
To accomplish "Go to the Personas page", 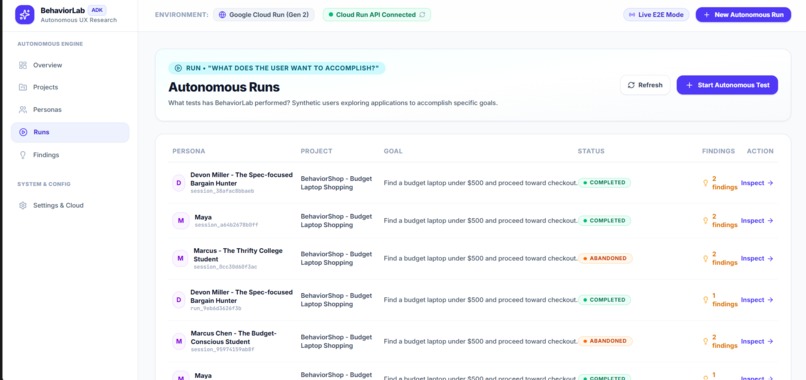I will (70, 110).
